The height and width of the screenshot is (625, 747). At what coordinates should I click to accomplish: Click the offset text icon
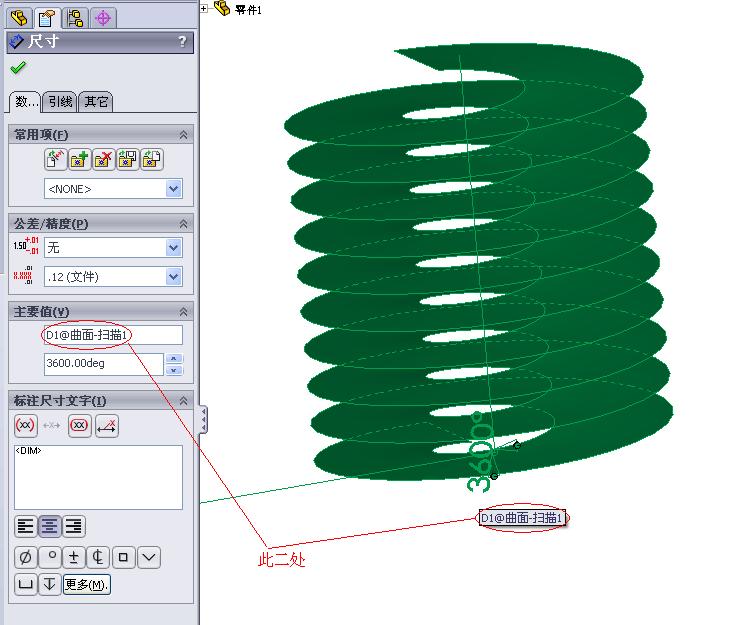coord(106,425)
